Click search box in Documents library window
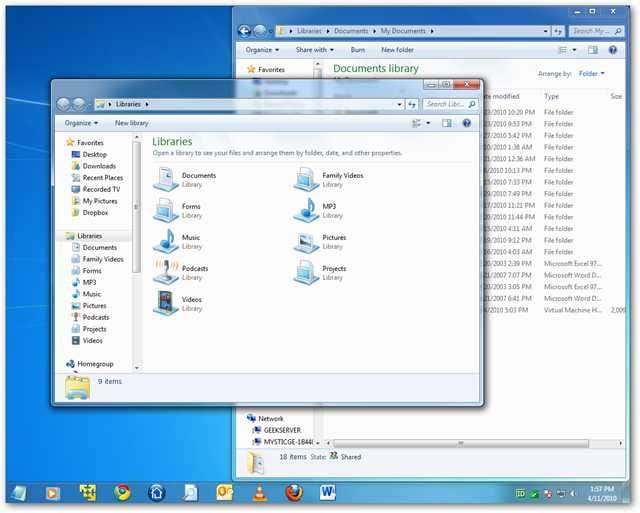The width and height of the screenshot is (640, 513). (x=597, y=31)
